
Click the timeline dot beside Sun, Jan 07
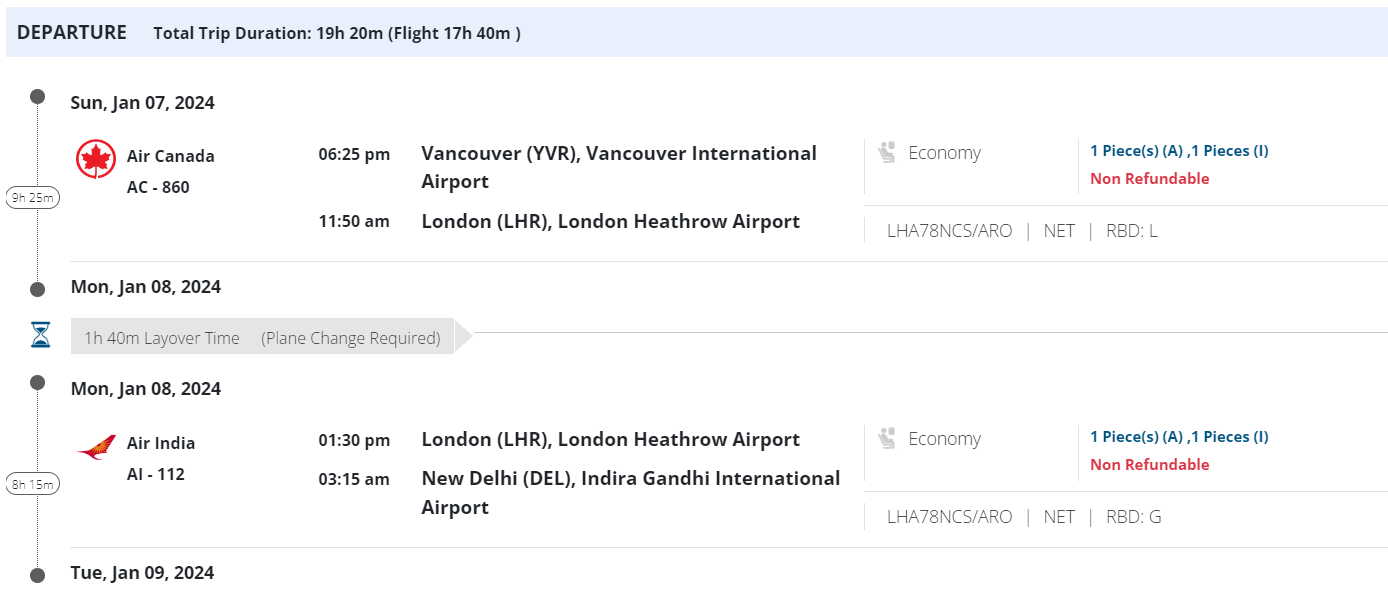pyautogui.click(x=38, y=97)
